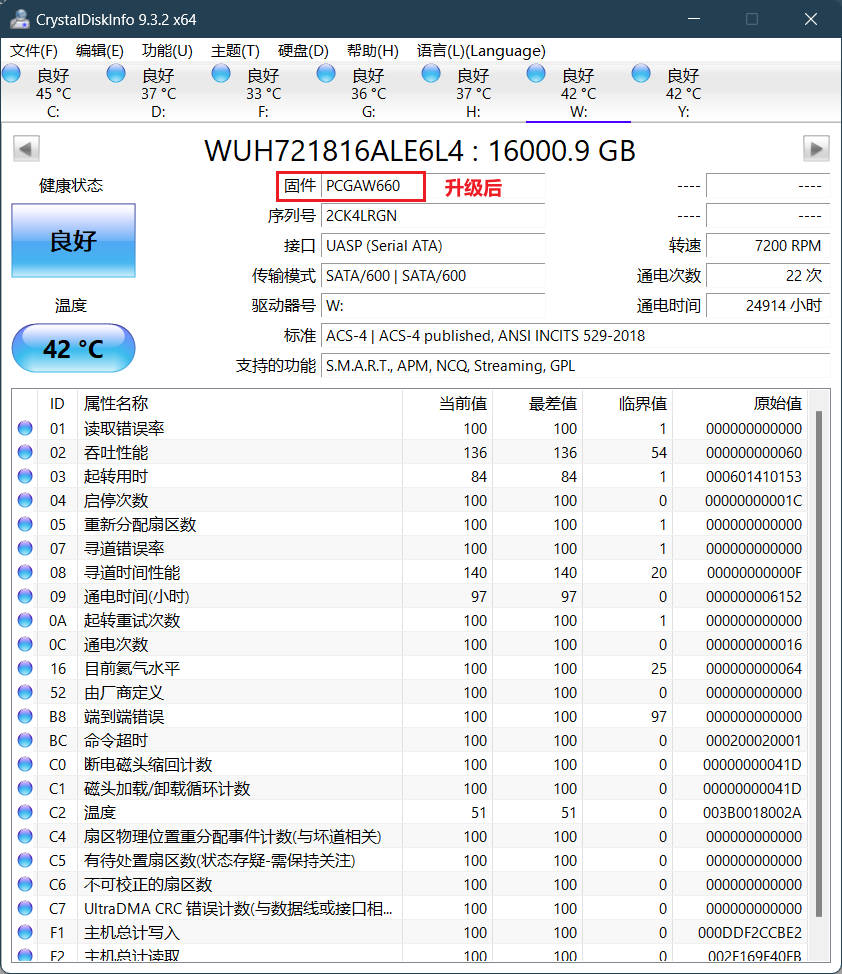Select the UltraDMA CRC 错误计数 row name
This screenshot has width=842, height=974.
click(238, 909)
